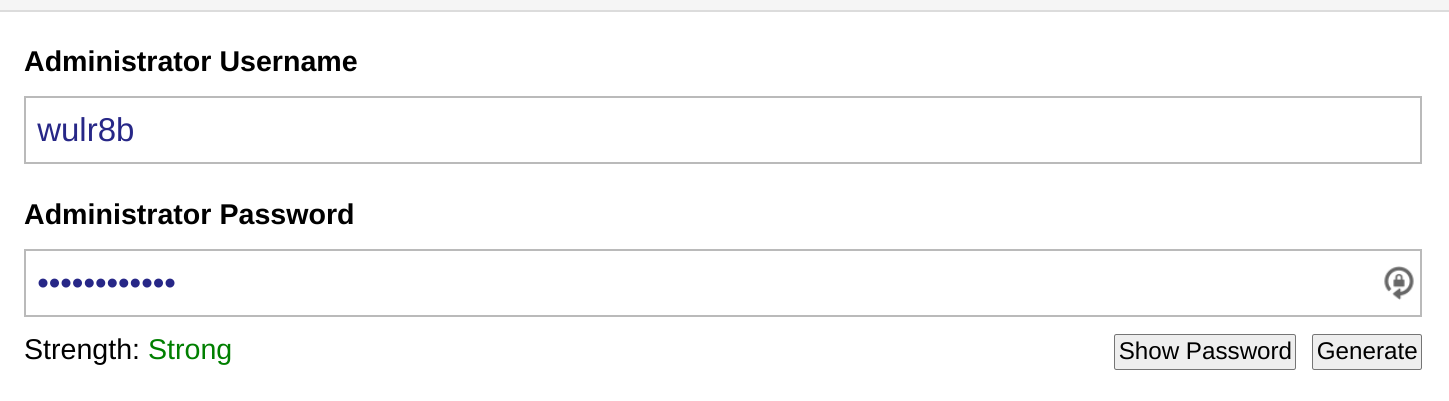Click empty space between password dots and lock icon

tap(780, 283)
